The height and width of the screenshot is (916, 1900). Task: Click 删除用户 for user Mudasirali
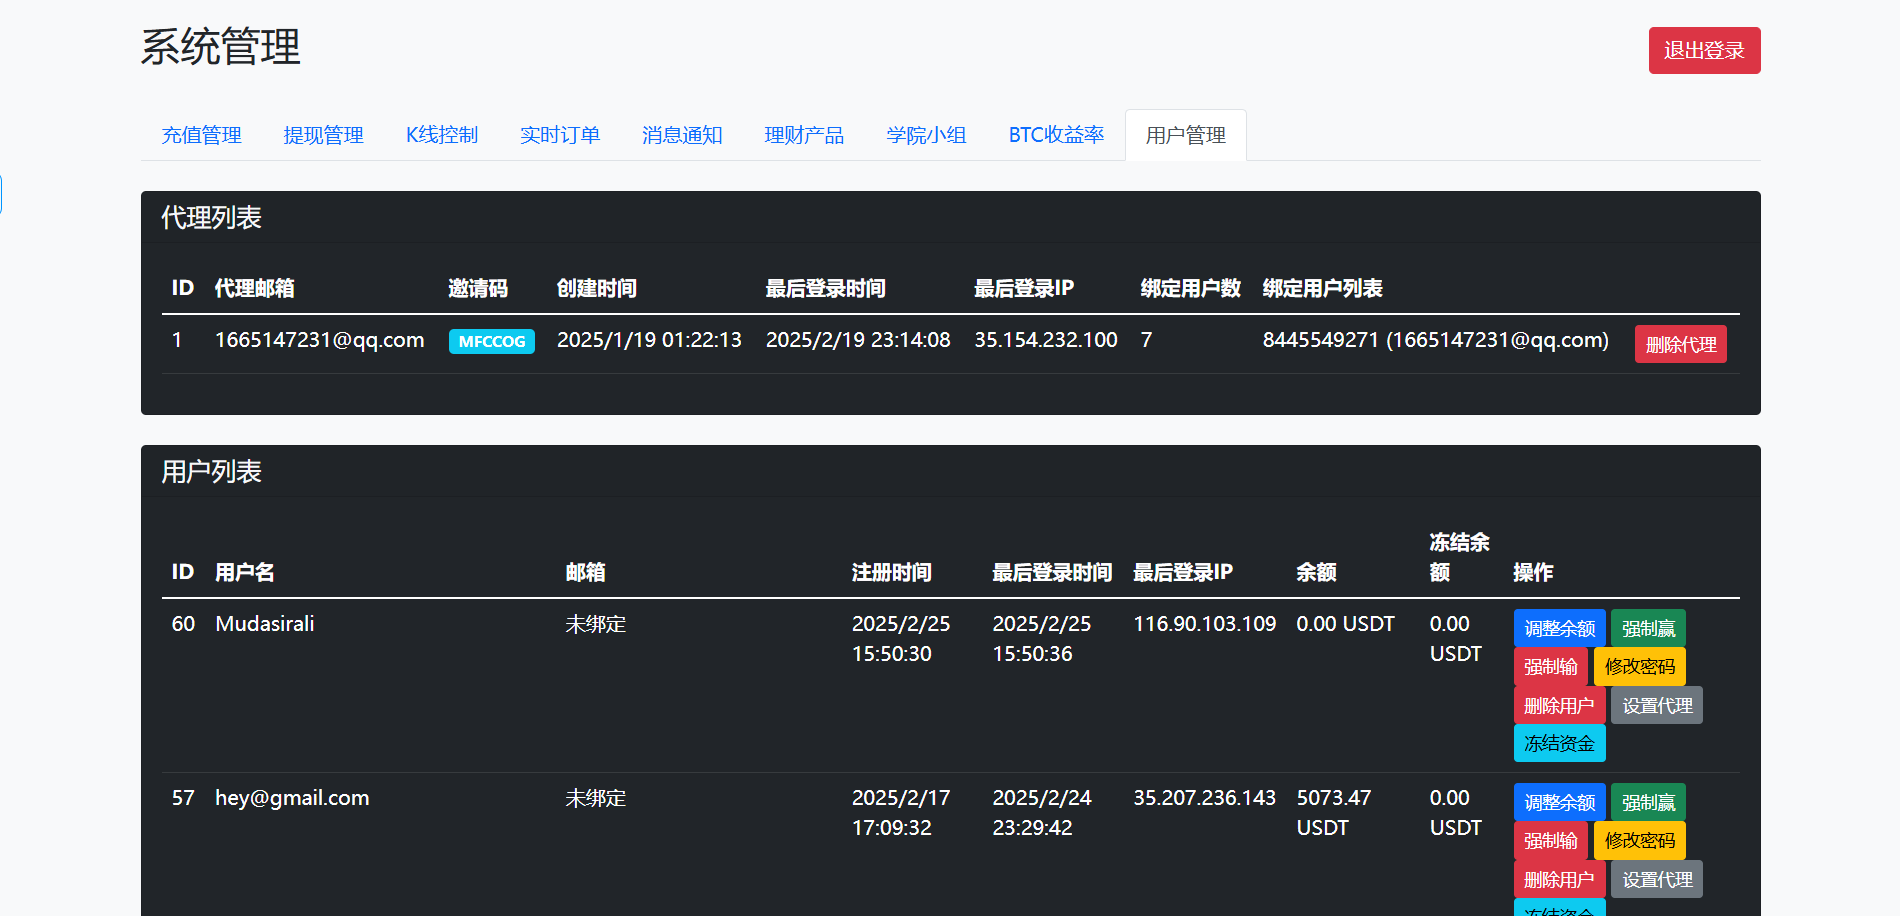pos(1559,705)
